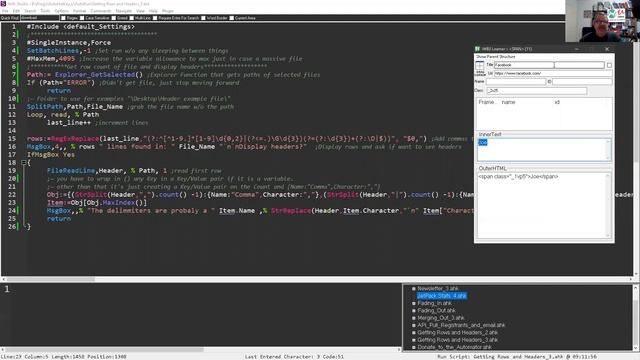Toggle the Word Border checkbox
This screenshot has height=360, width=640.
(x=203, y=18)
